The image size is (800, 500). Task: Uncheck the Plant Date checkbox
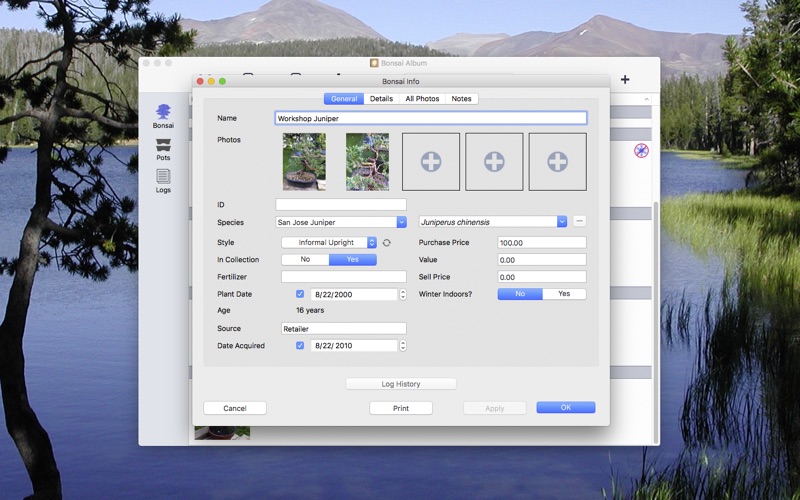point(300,294)
